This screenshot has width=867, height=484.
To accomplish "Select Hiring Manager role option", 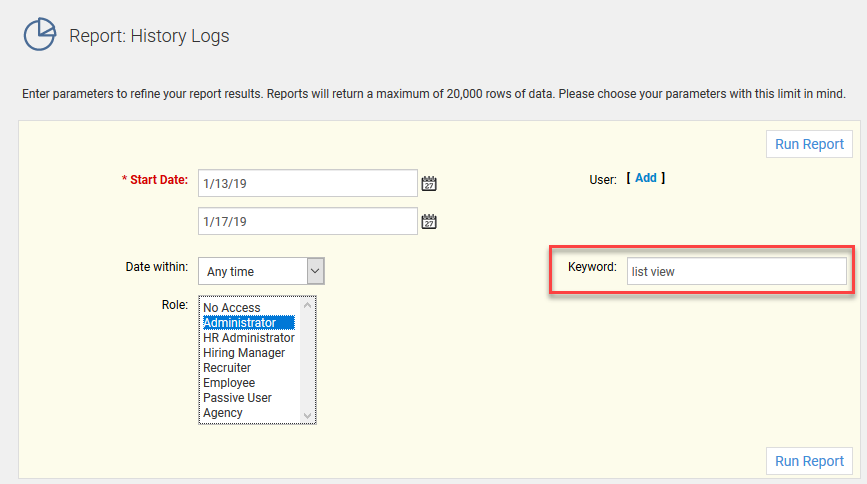I will (244, 353).
